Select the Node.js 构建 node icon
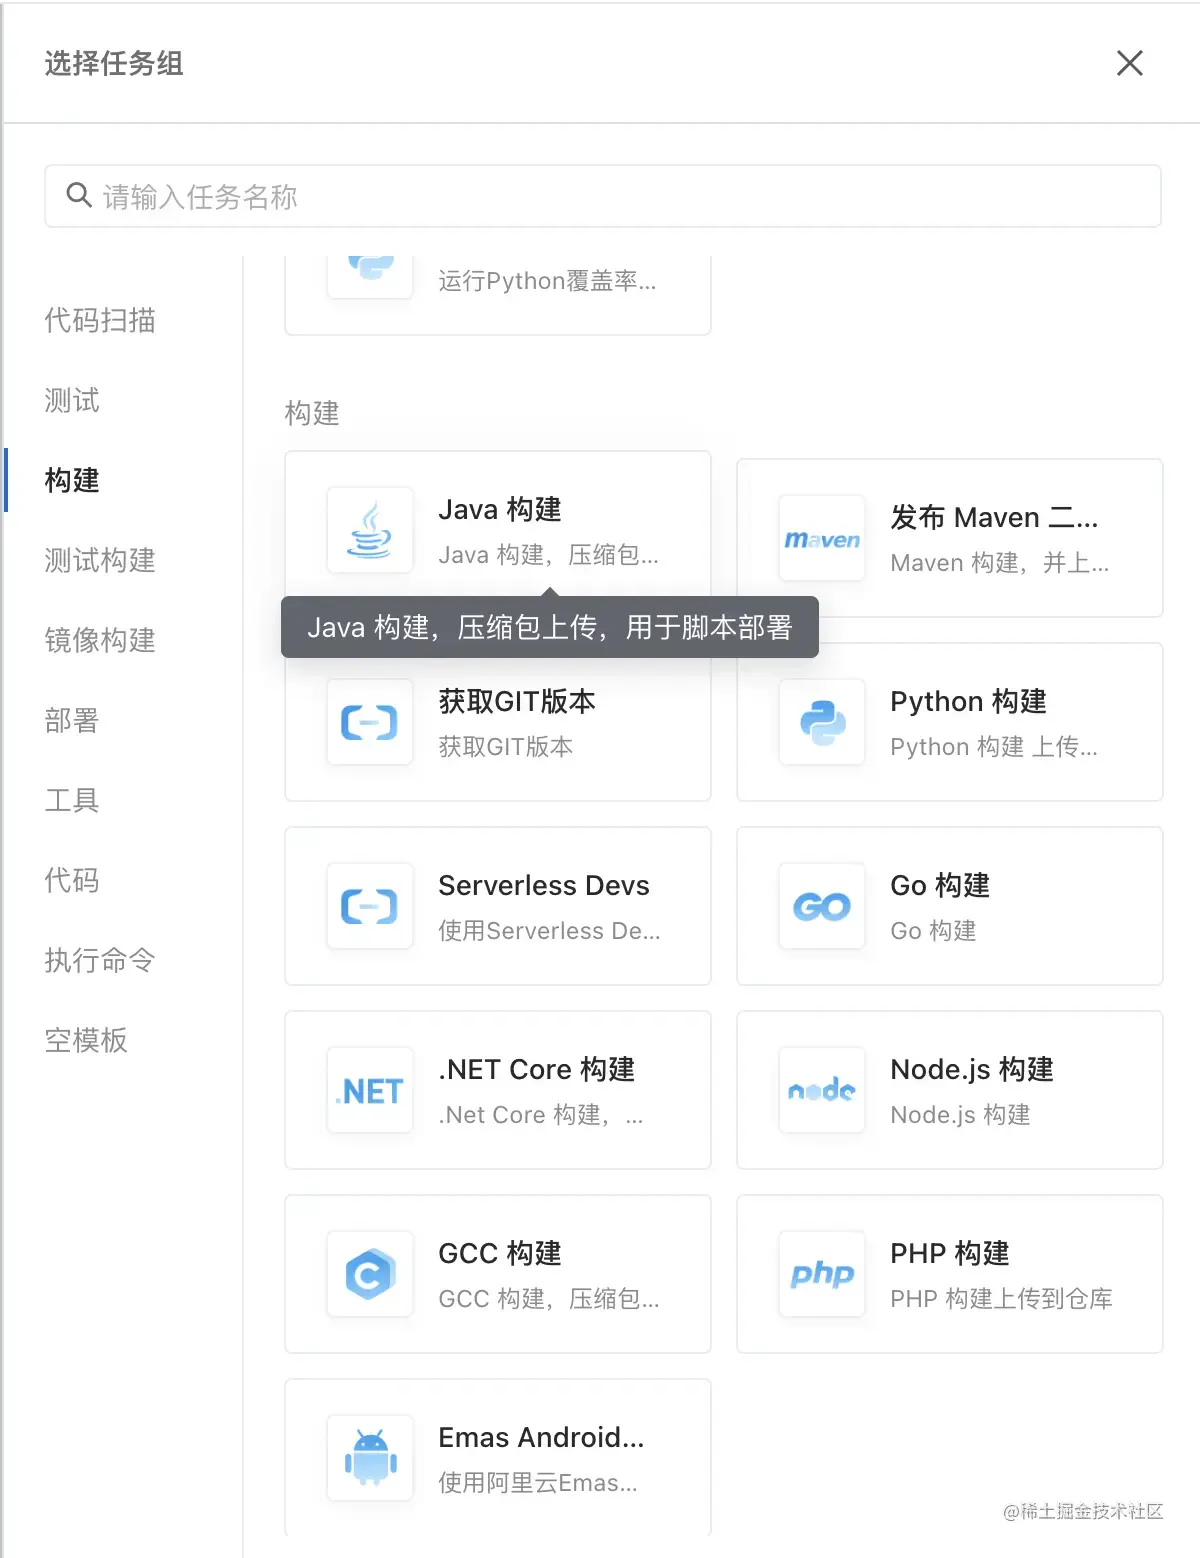The height and width of the screenshot is (1558, 1200). coord(821,1090)
